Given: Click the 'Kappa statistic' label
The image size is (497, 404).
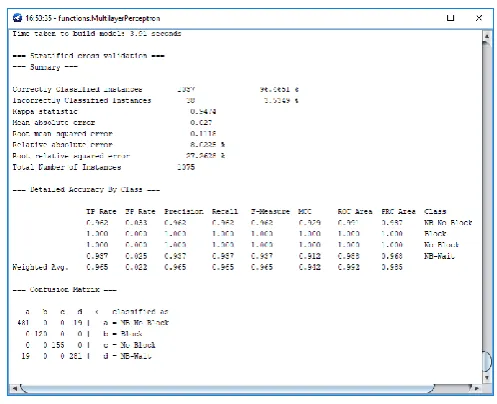Looking at the screenshot, I should pos(45,111).
